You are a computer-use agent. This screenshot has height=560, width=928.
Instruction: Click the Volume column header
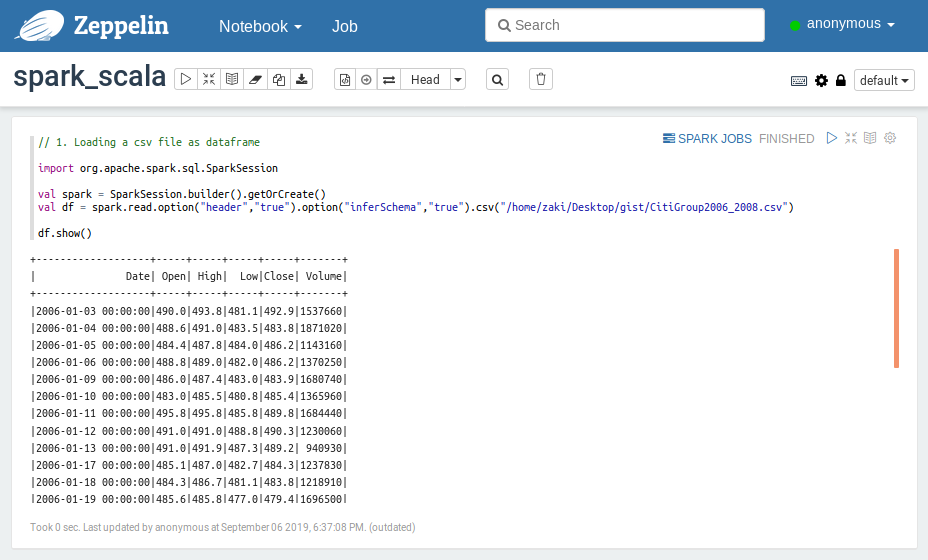(x=323, y=276)
